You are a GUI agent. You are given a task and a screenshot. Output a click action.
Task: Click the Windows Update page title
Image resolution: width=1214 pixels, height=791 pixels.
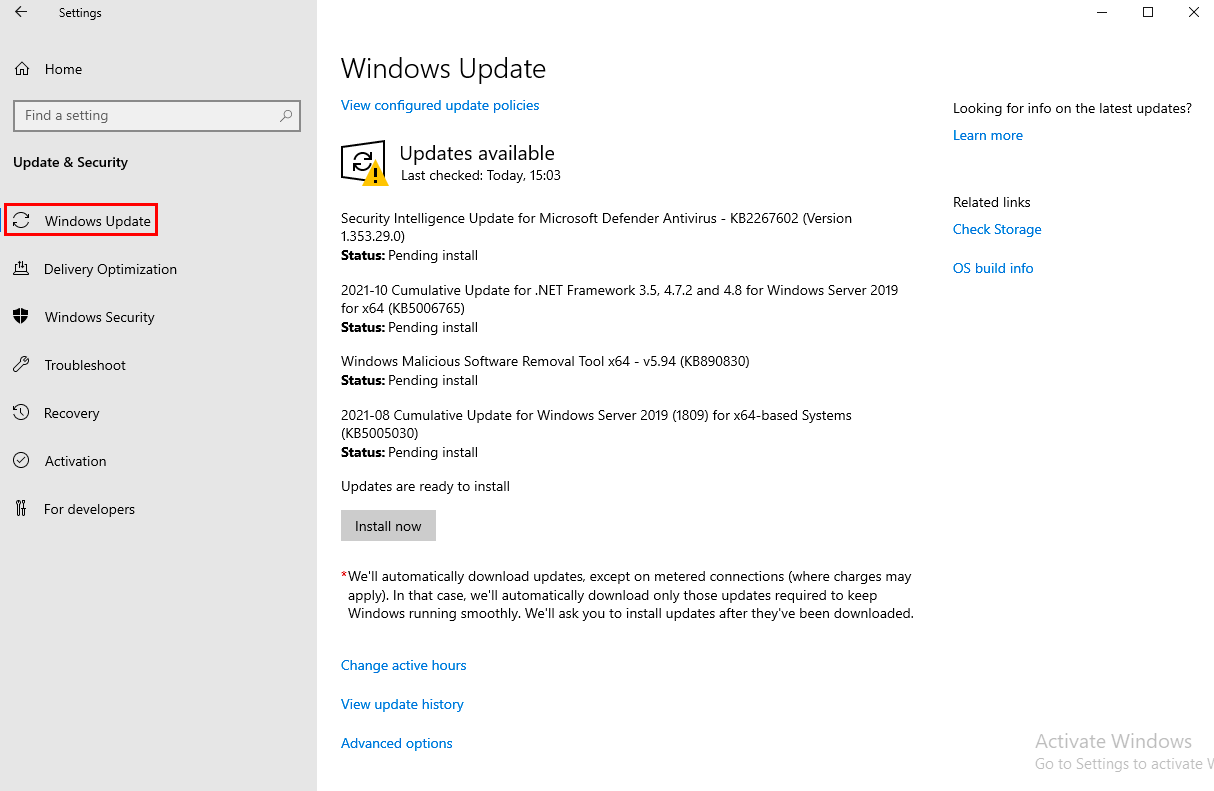point(443,68)
